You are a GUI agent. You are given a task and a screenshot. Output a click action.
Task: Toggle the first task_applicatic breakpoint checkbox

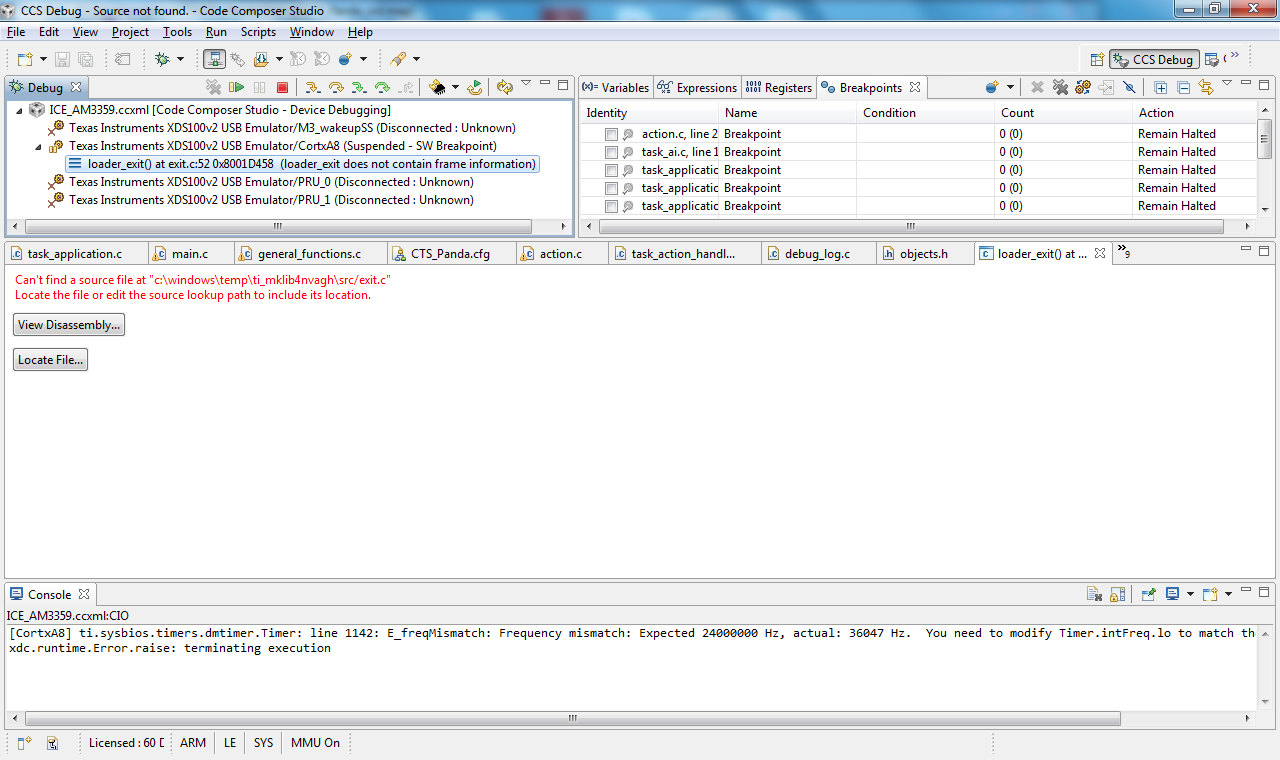611,170
